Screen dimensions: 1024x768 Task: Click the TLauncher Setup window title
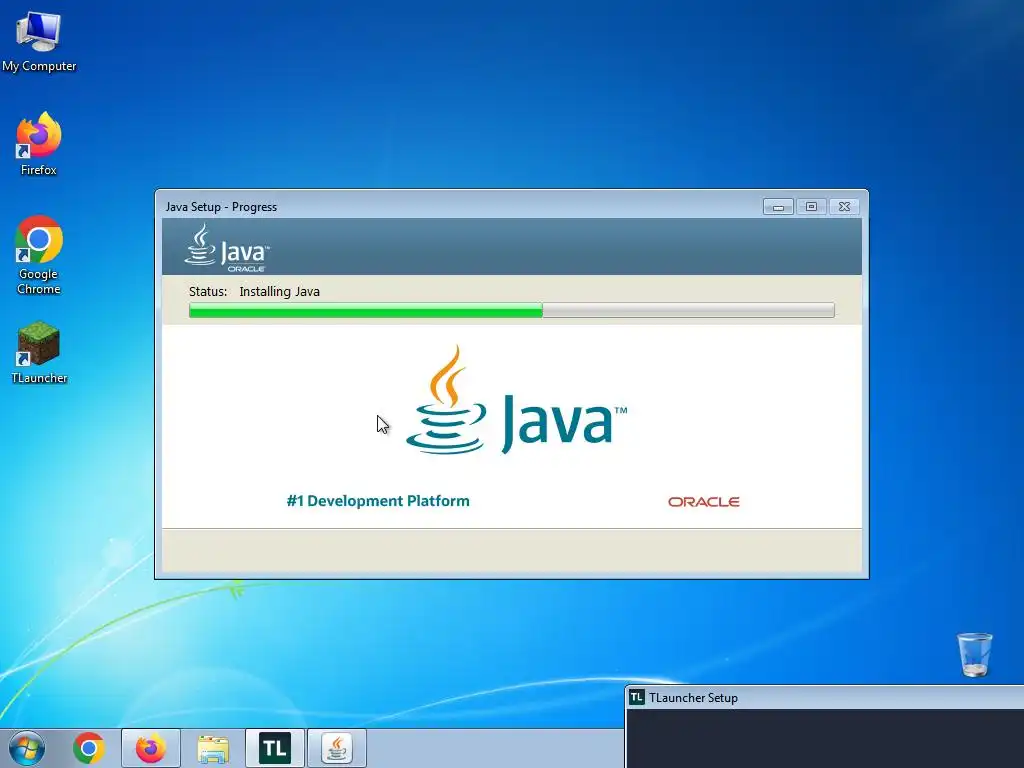tap(694, 697)
